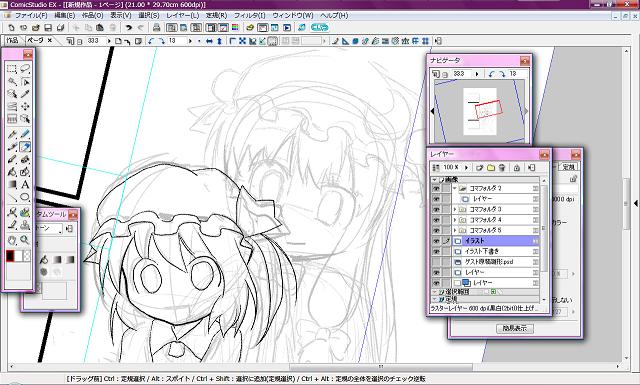Hide the イラスト下書き layer
Screen dimensions: 640x385
point(436,251)
